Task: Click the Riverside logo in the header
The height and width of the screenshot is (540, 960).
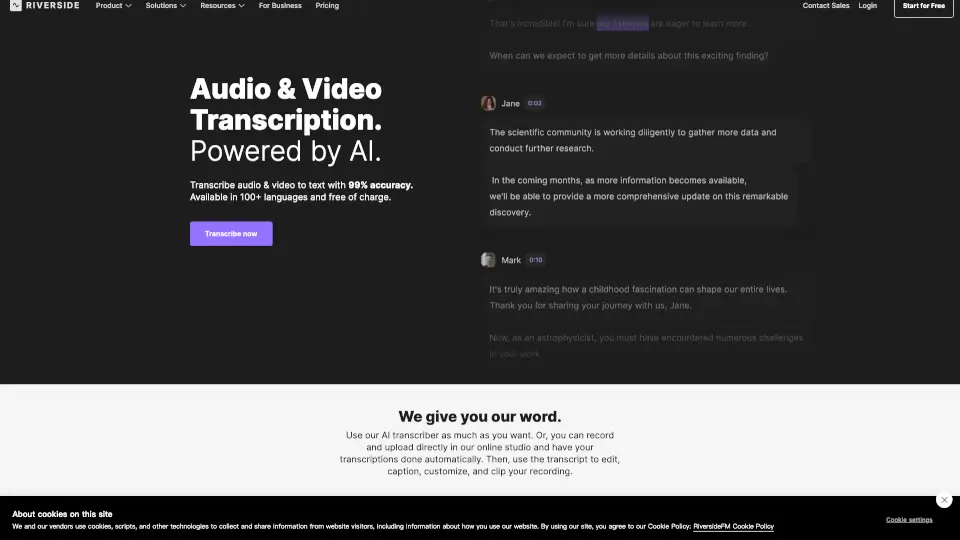Action: point(45,6)
